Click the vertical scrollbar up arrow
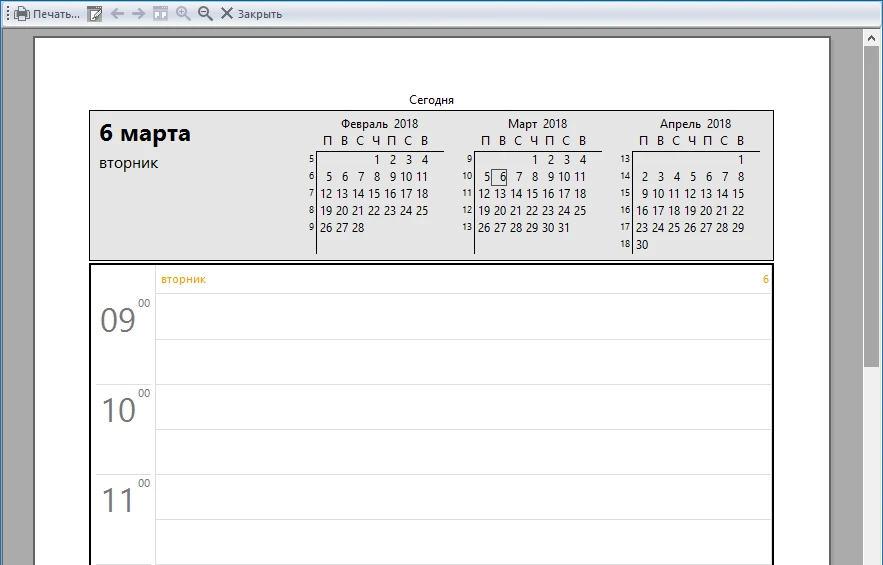Viewport: 883px width, 565px height. (871, 37)
